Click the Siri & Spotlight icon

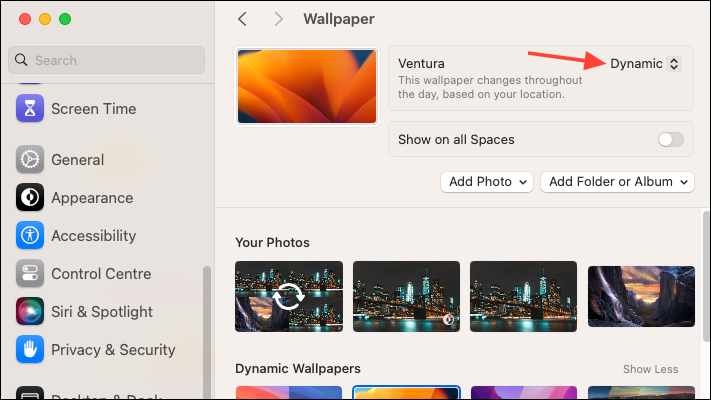coord(30,312)
